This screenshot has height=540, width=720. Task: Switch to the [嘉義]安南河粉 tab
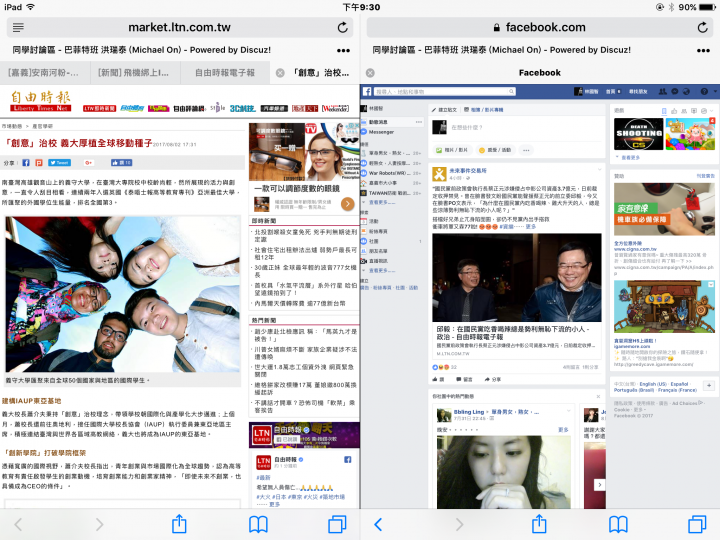click(x=44, y=73)
